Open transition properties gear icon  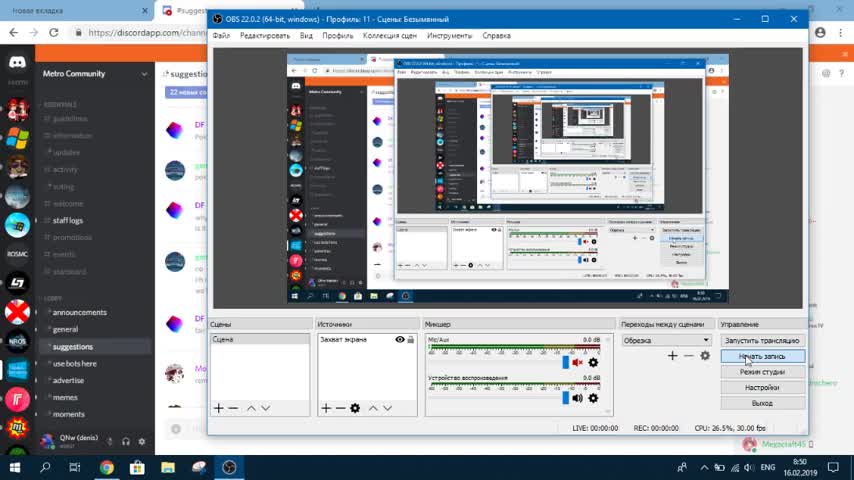pos(705,356)
